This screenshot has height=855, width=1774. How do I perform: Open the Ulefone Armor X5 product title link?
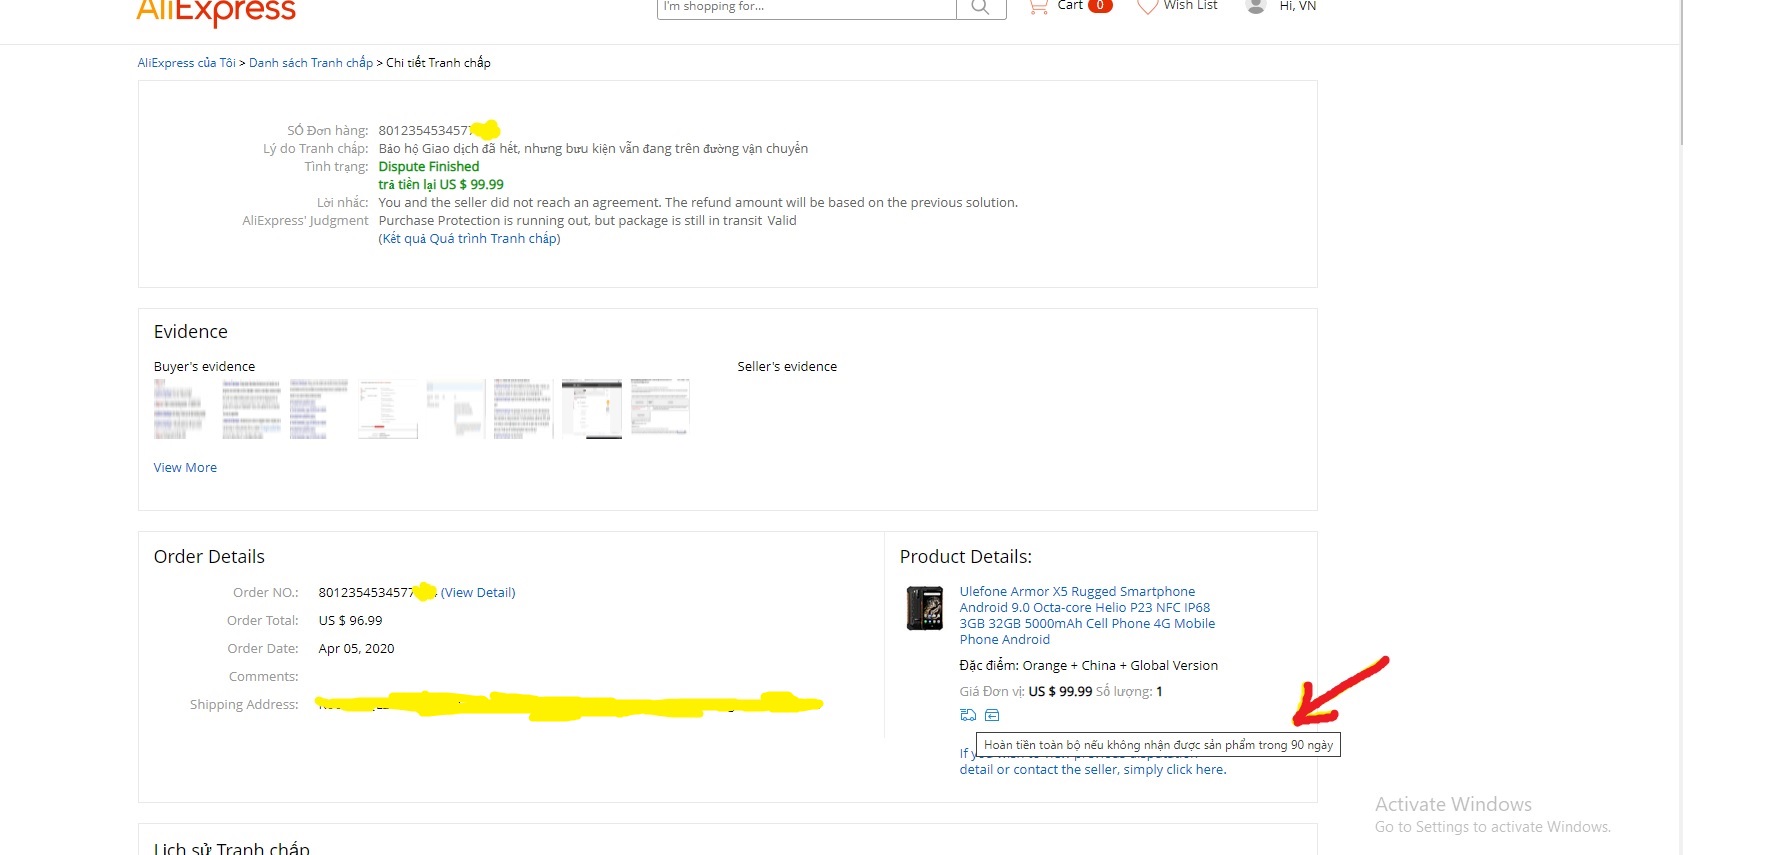tap(1087, 616)
